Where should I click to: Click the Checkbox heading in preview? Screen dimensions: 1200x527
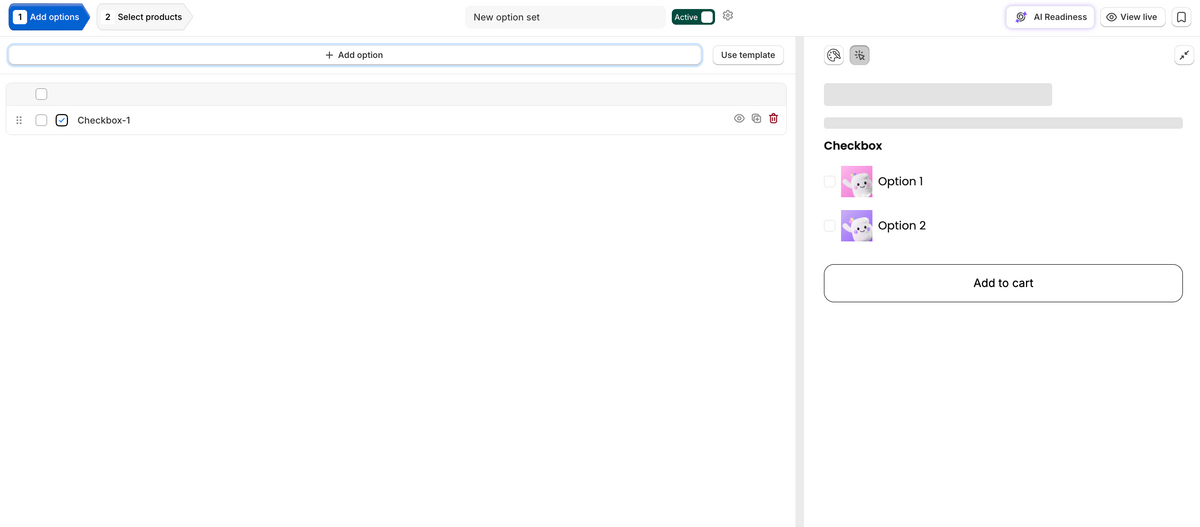point(853,146)
